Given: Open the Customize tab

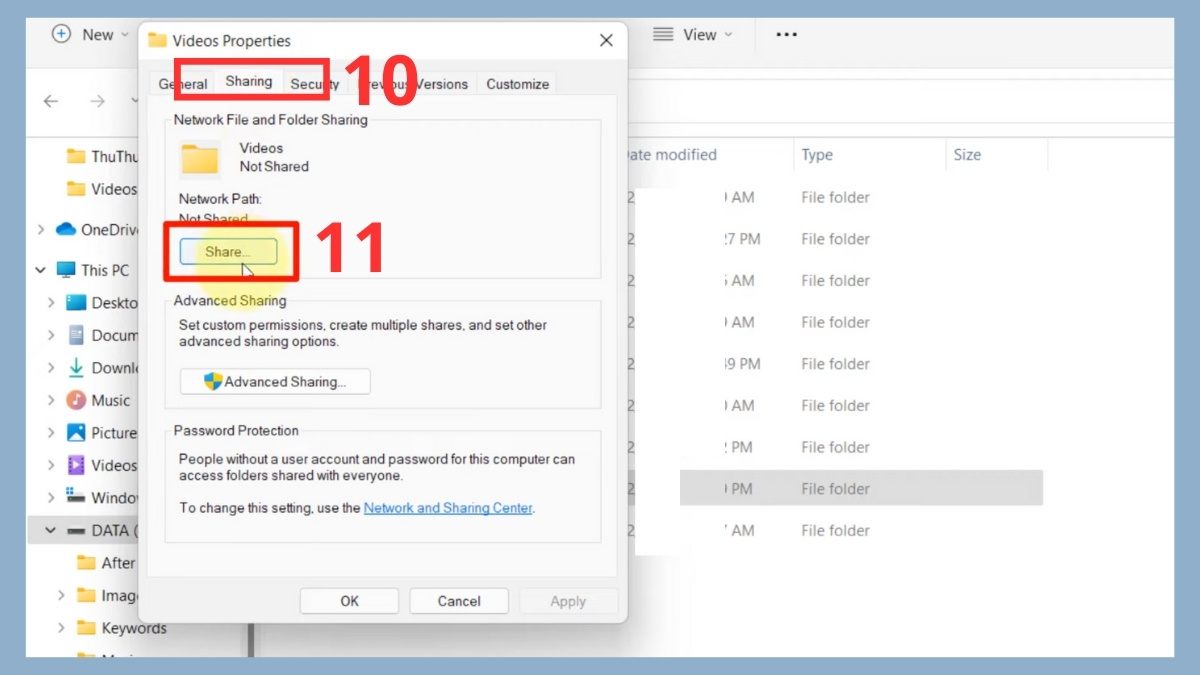Looking at the screenshot, I should [517, 84].
